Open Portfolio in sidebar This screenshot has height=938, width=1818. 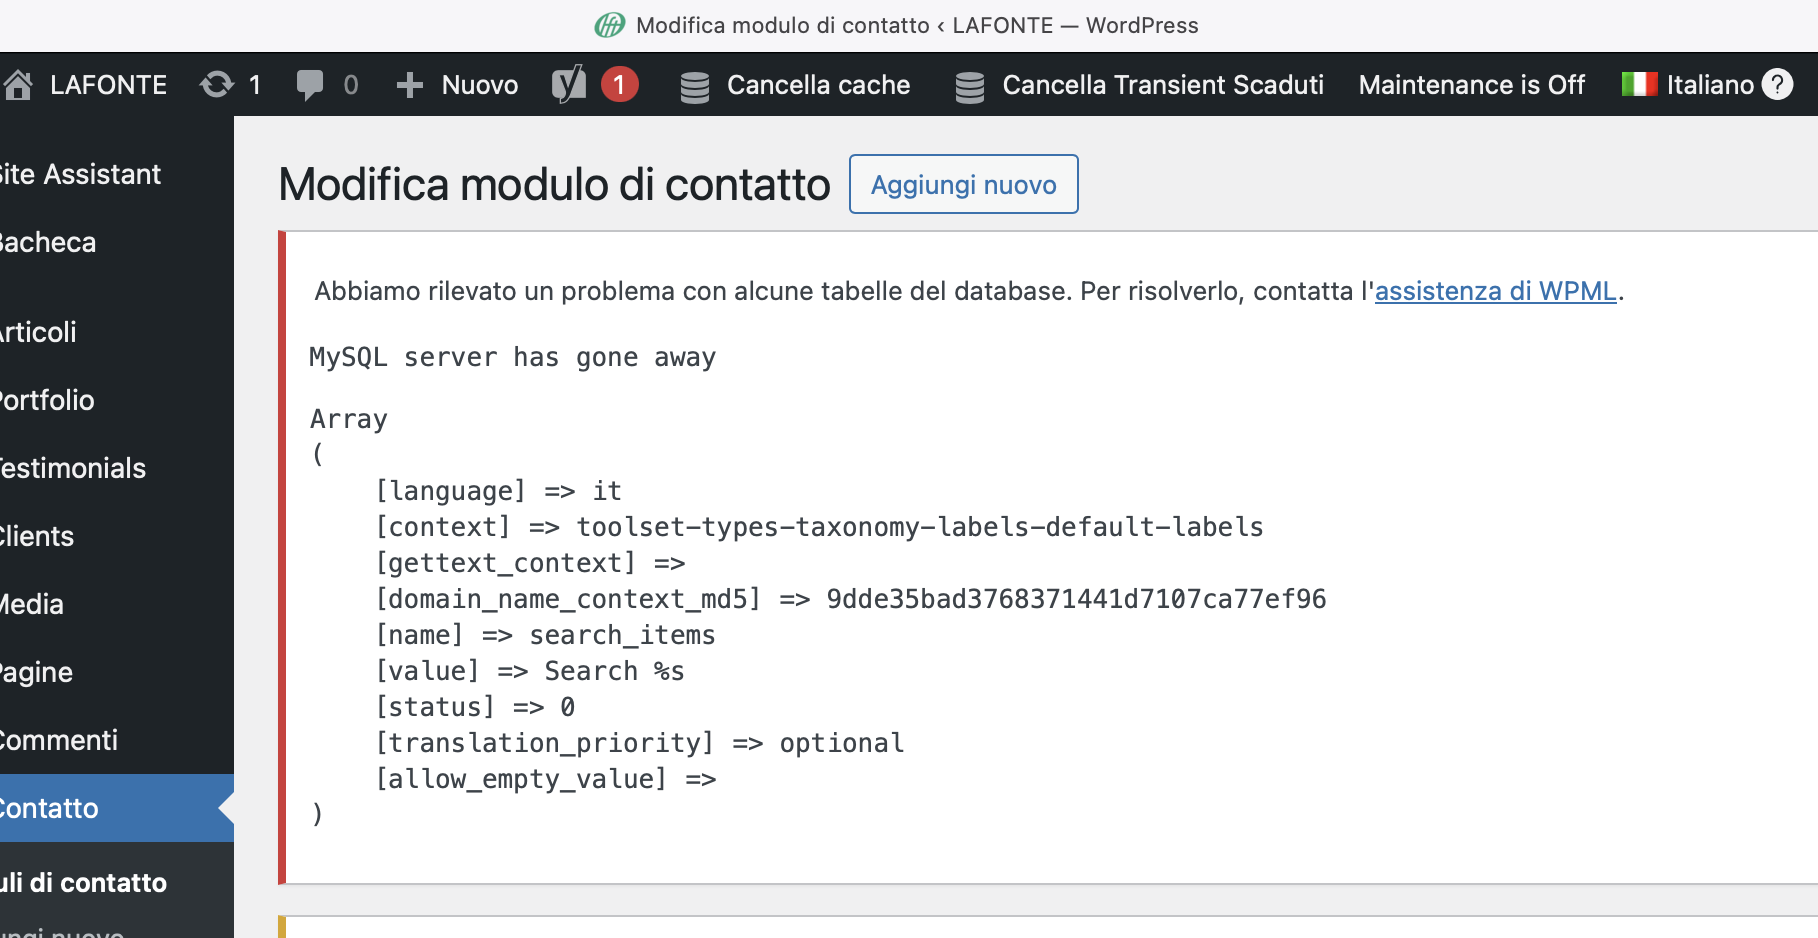point(47,400)
